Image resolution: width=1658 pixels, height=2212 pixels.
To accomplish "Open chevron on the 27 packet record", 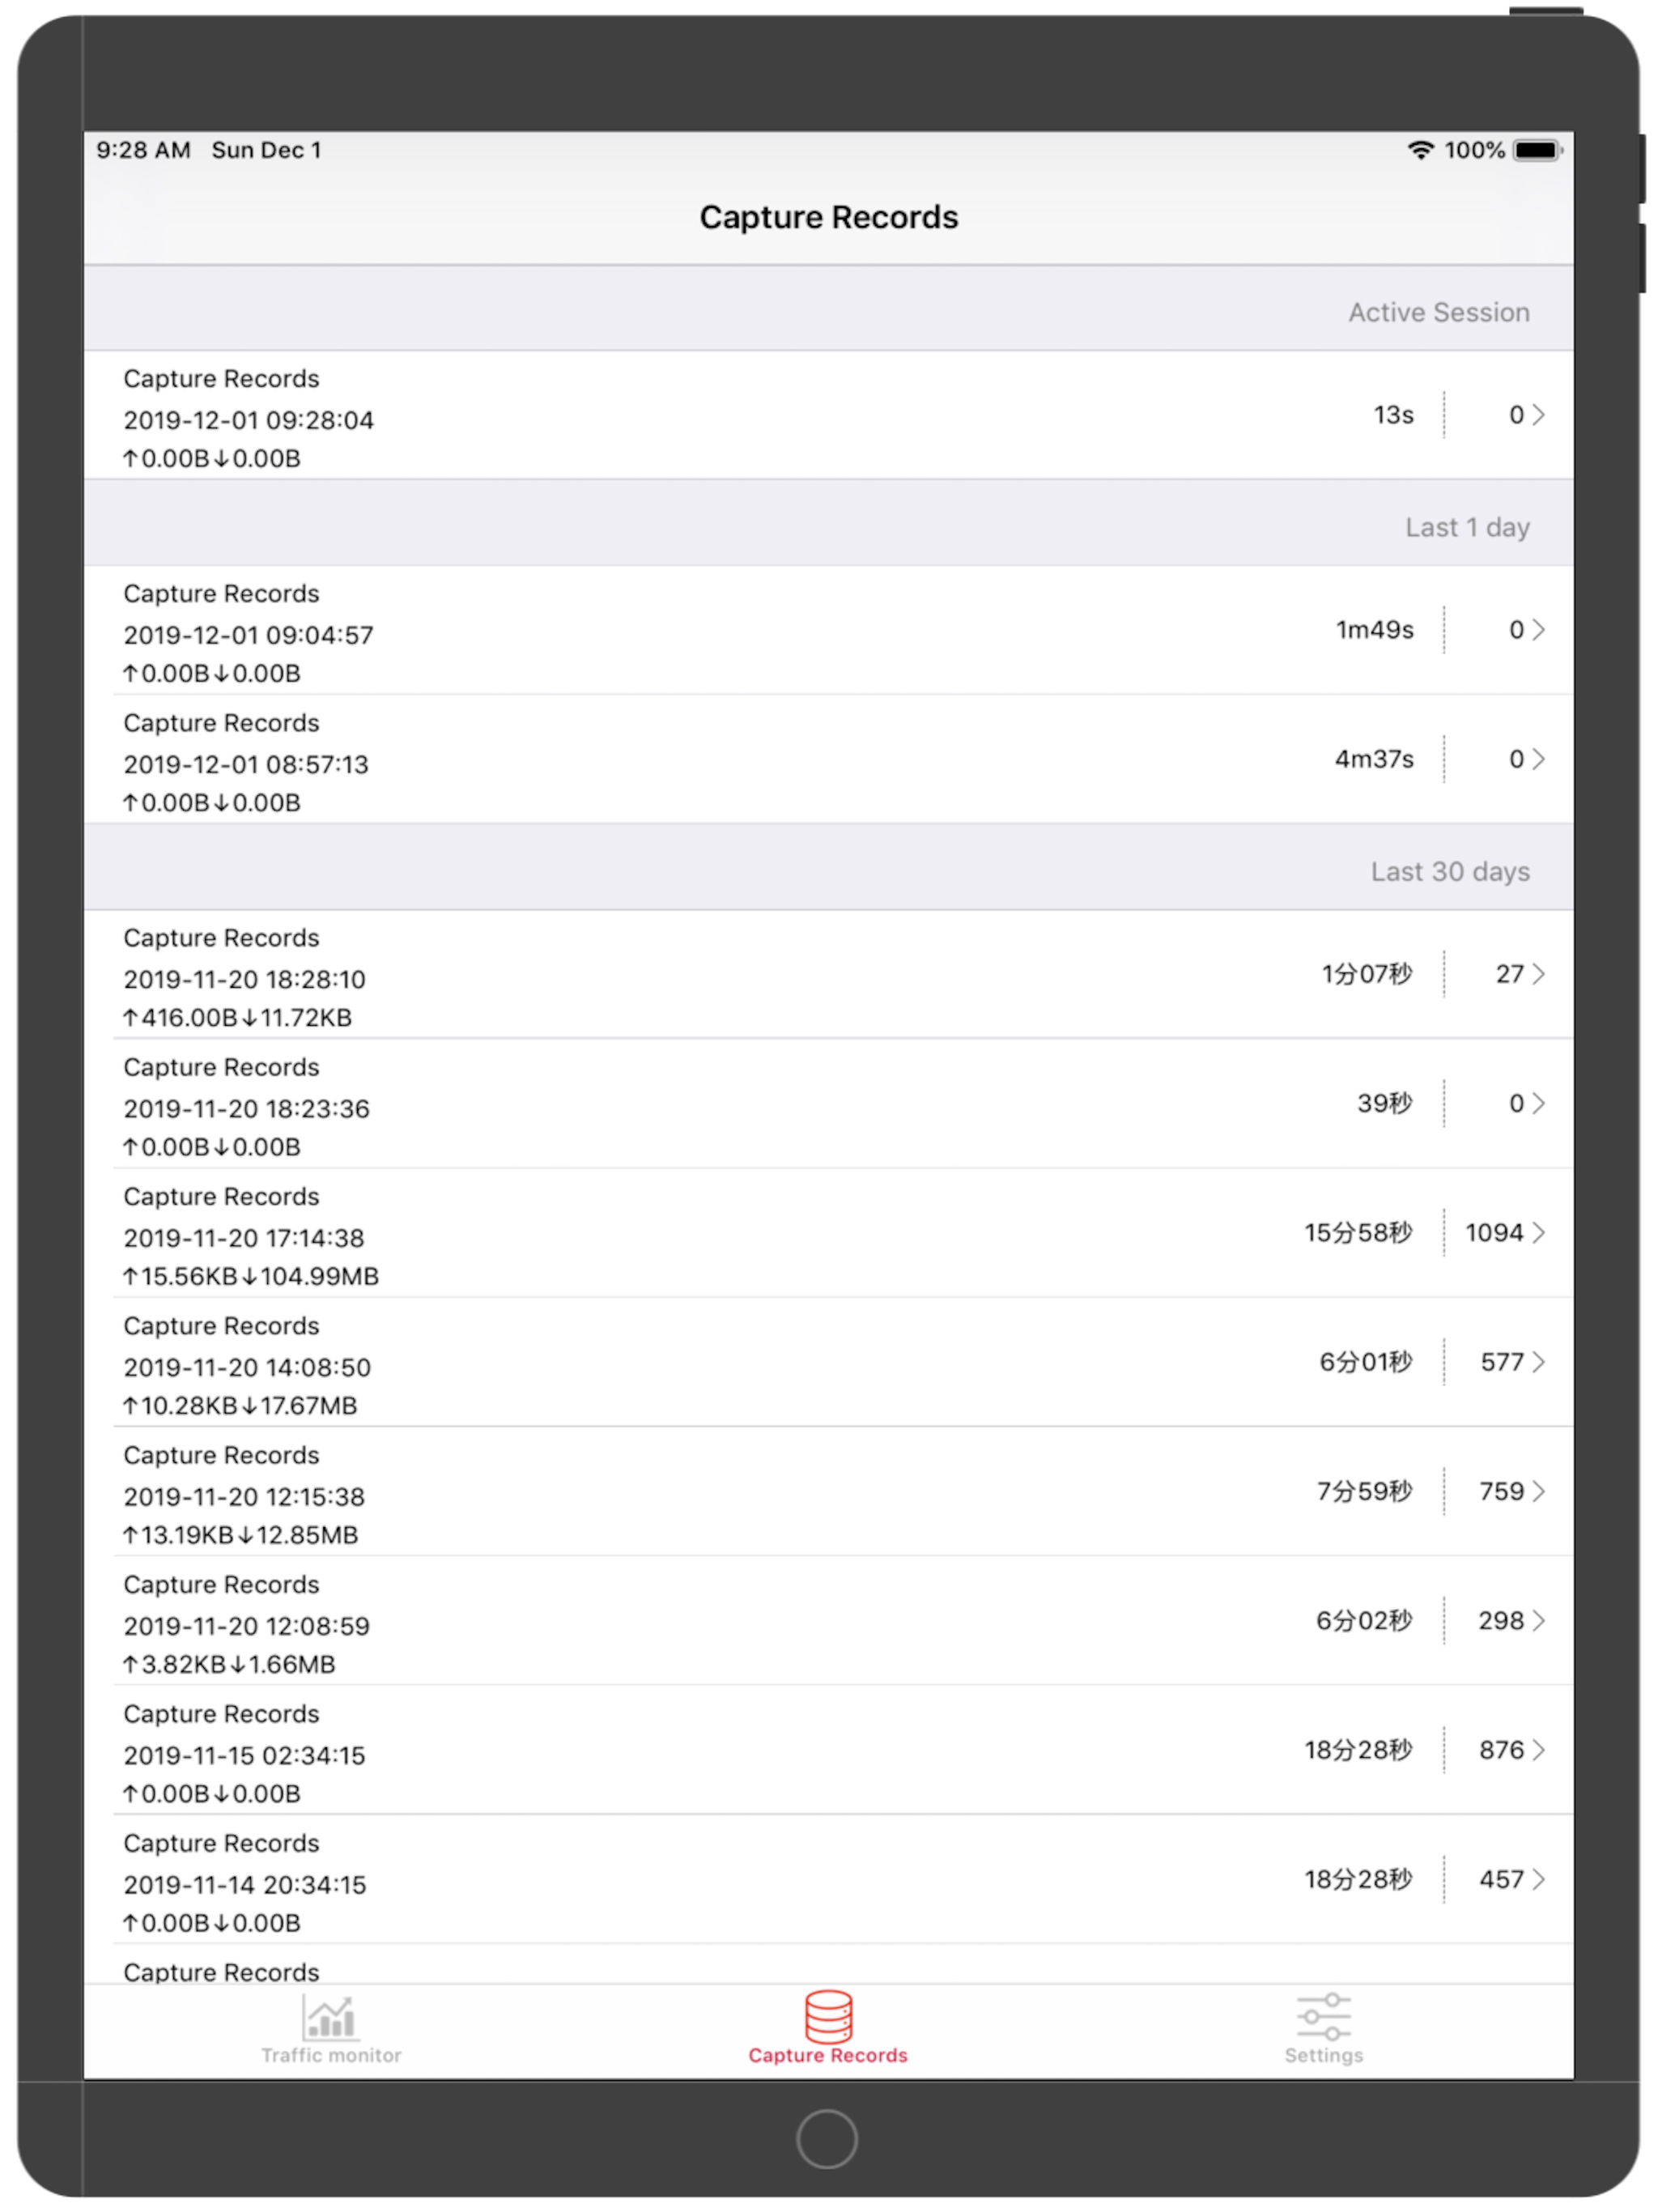I will 1541,975.
